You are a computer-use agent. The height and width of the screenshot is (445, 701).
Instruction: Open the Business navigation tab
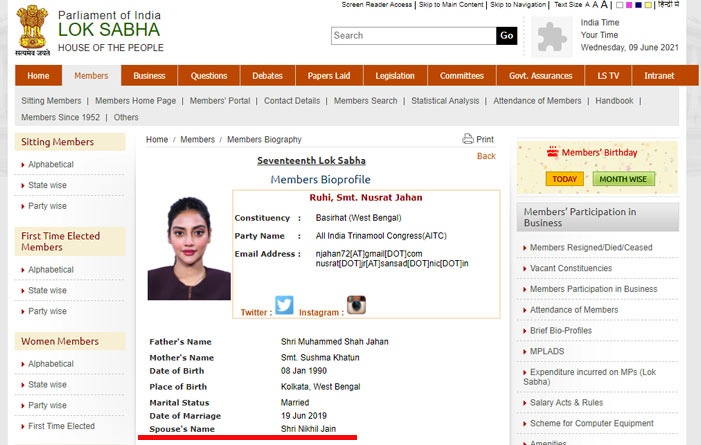coord(149,76)
